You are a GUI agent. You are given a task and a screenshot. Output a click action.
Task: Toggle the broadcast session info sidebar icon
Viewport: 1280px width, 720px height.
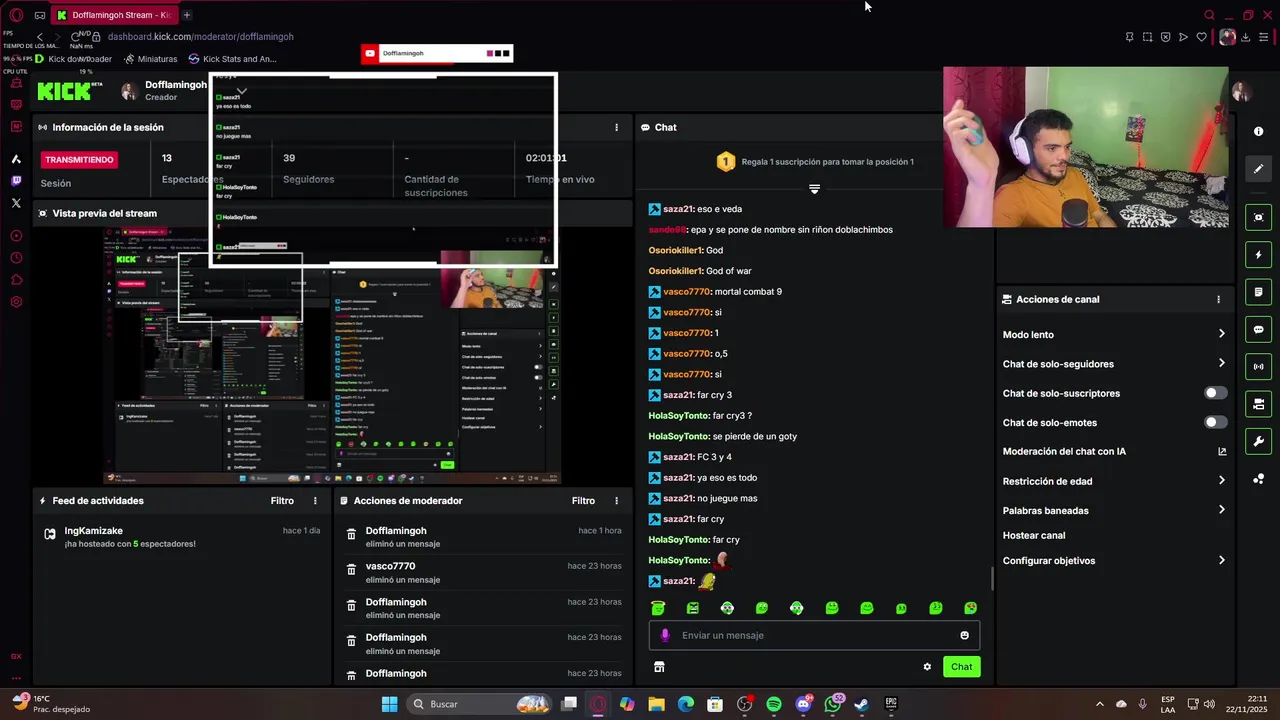(x=1258, y=367)
